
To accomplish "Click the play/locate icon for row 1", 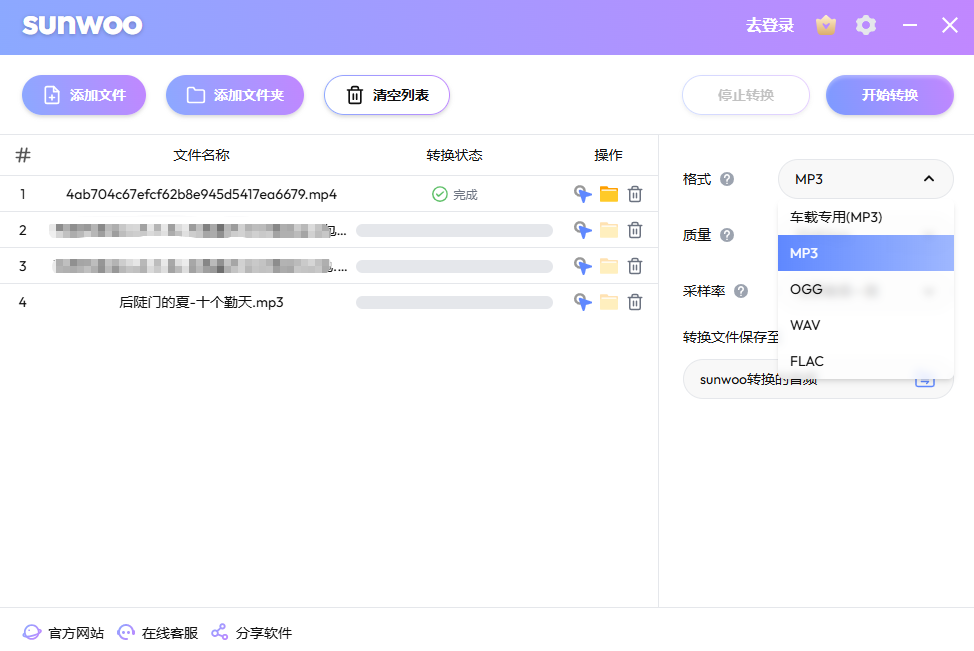I will (583, 194).
